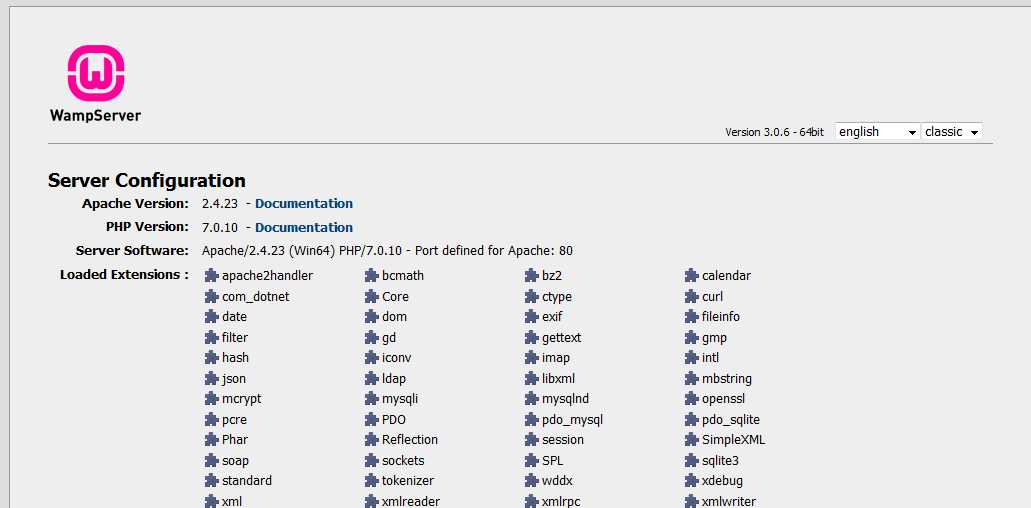
Task: Click the puzzle icon beside libxml
Action: pos(531,379)
